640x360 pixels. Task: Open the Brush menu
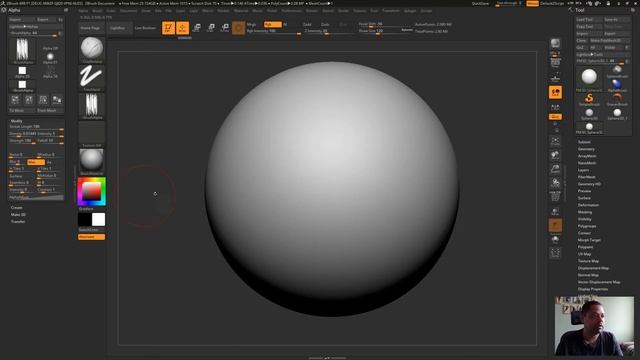coord(97,11)
